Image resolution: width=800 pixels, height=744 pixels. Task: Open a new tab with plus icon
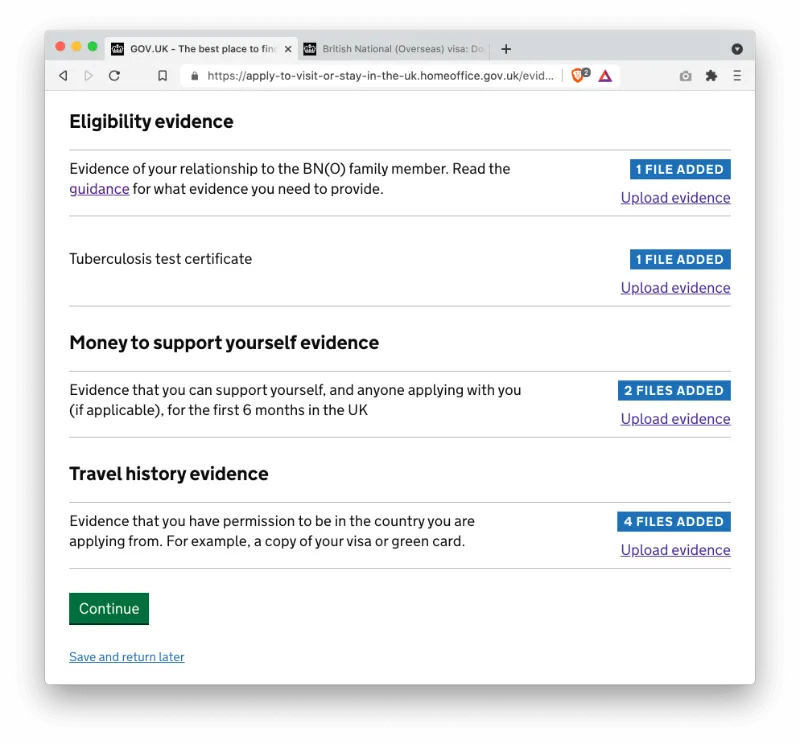pyautogui.click(x=506, y=49)
